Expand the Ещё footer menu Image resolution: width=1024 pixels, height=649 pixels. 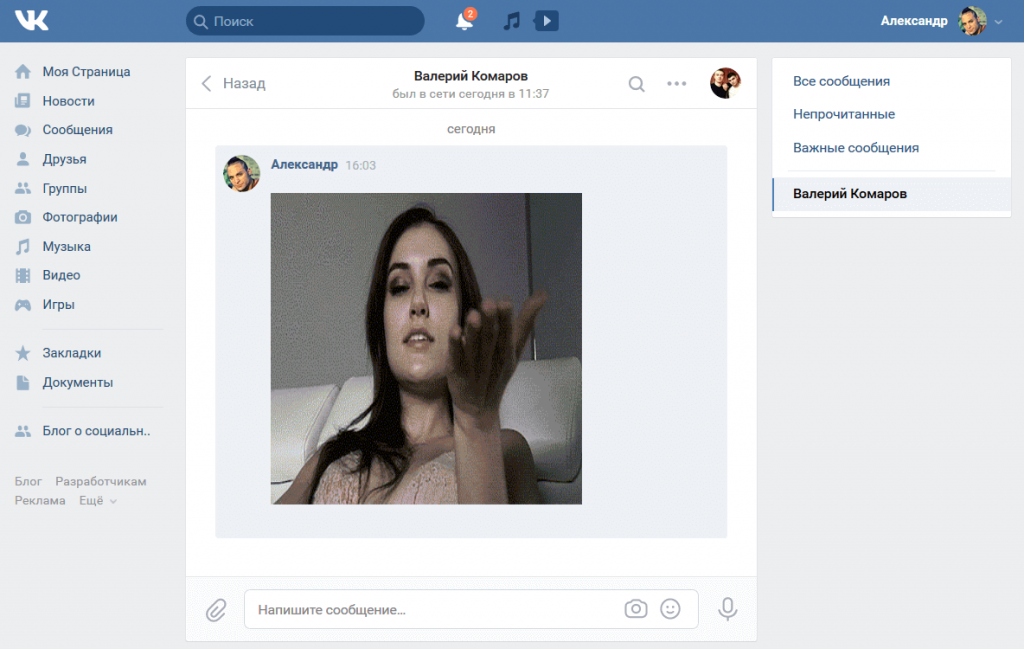point(98,501)
